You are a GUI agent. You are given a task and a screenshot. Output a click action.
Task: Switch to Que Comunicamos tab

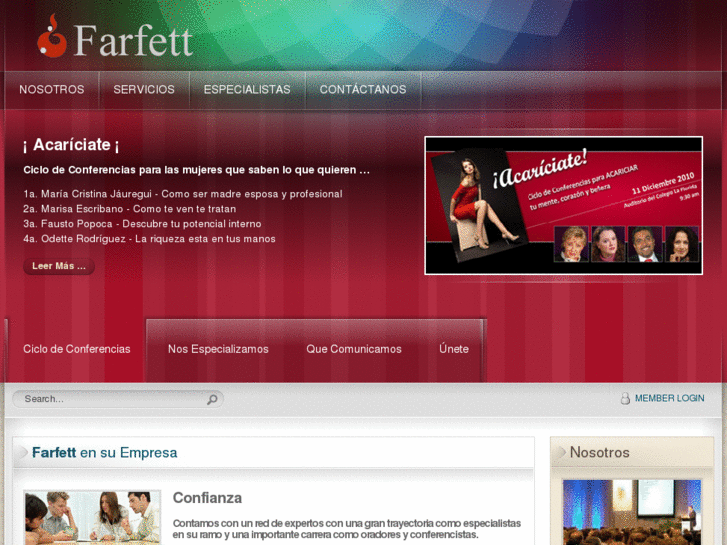[x=354, y=349]
